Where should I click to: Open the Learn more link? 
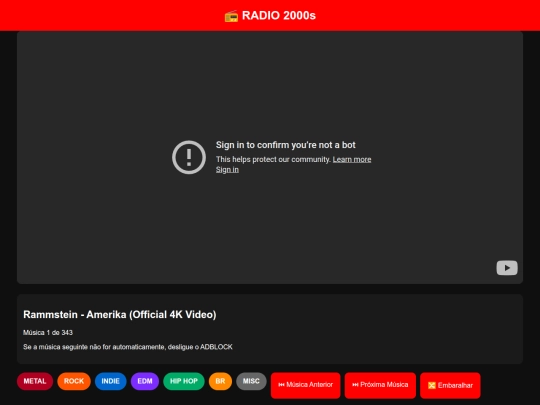[x=352, y=159]
